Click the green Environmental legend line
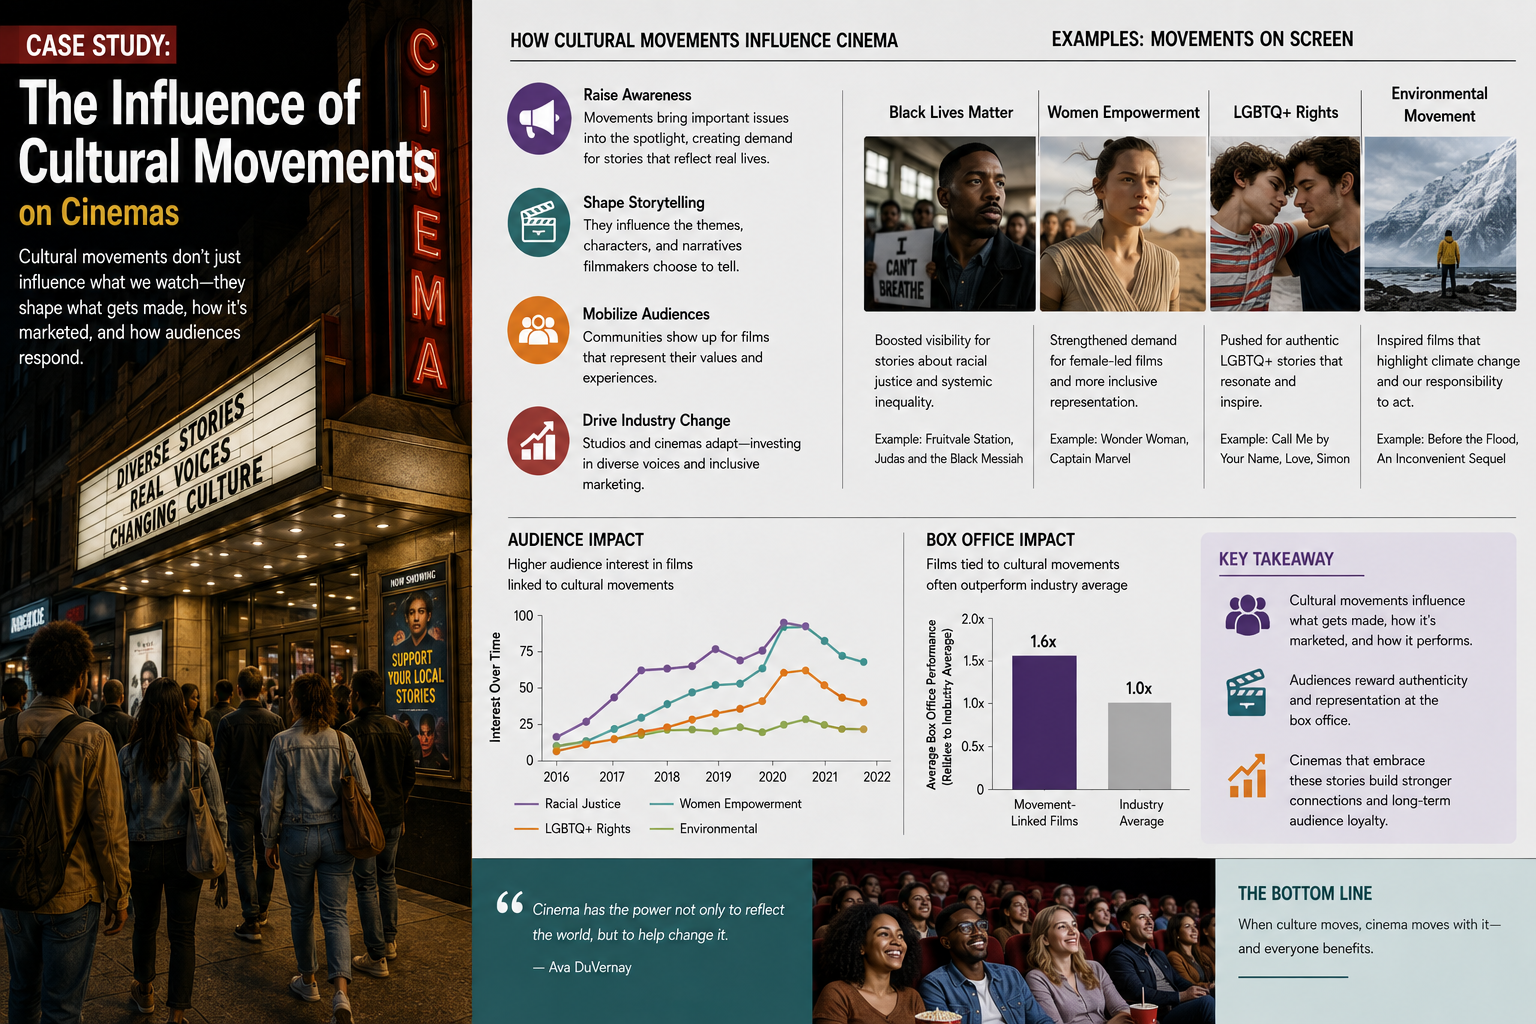The image size is (1536, 1024). [661, 829]
